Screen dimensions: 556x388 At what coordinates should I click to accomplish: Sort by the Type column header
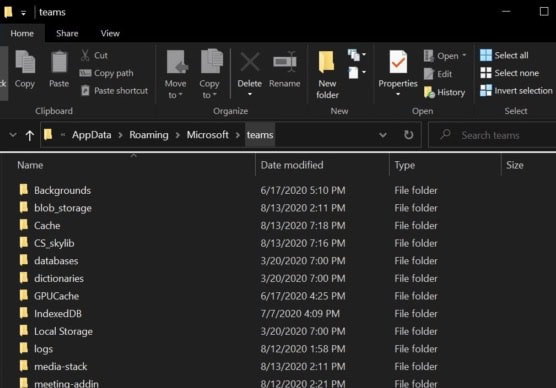tap(405, 165)
